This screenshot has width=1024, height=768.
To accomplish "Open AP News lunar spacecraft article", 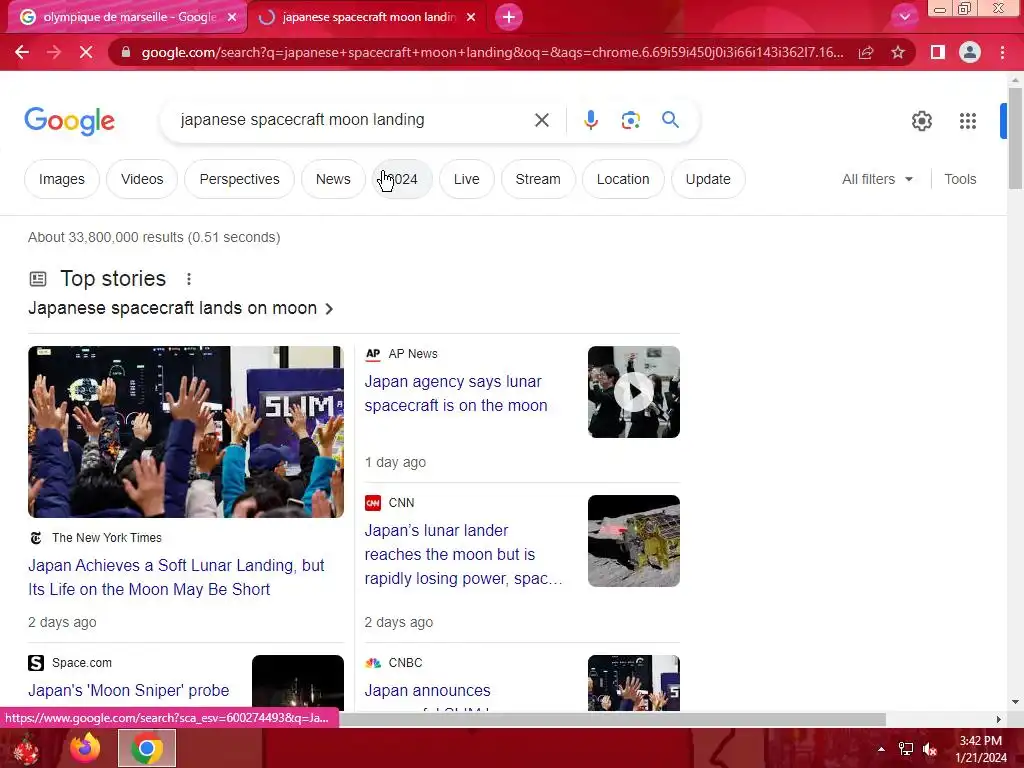I will point(456,393).
